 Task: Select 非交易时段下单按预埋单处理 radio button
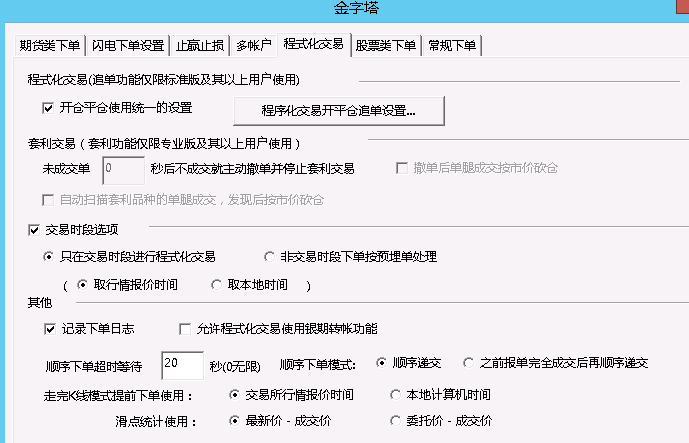pyautogui.click(x=269, y=257)
